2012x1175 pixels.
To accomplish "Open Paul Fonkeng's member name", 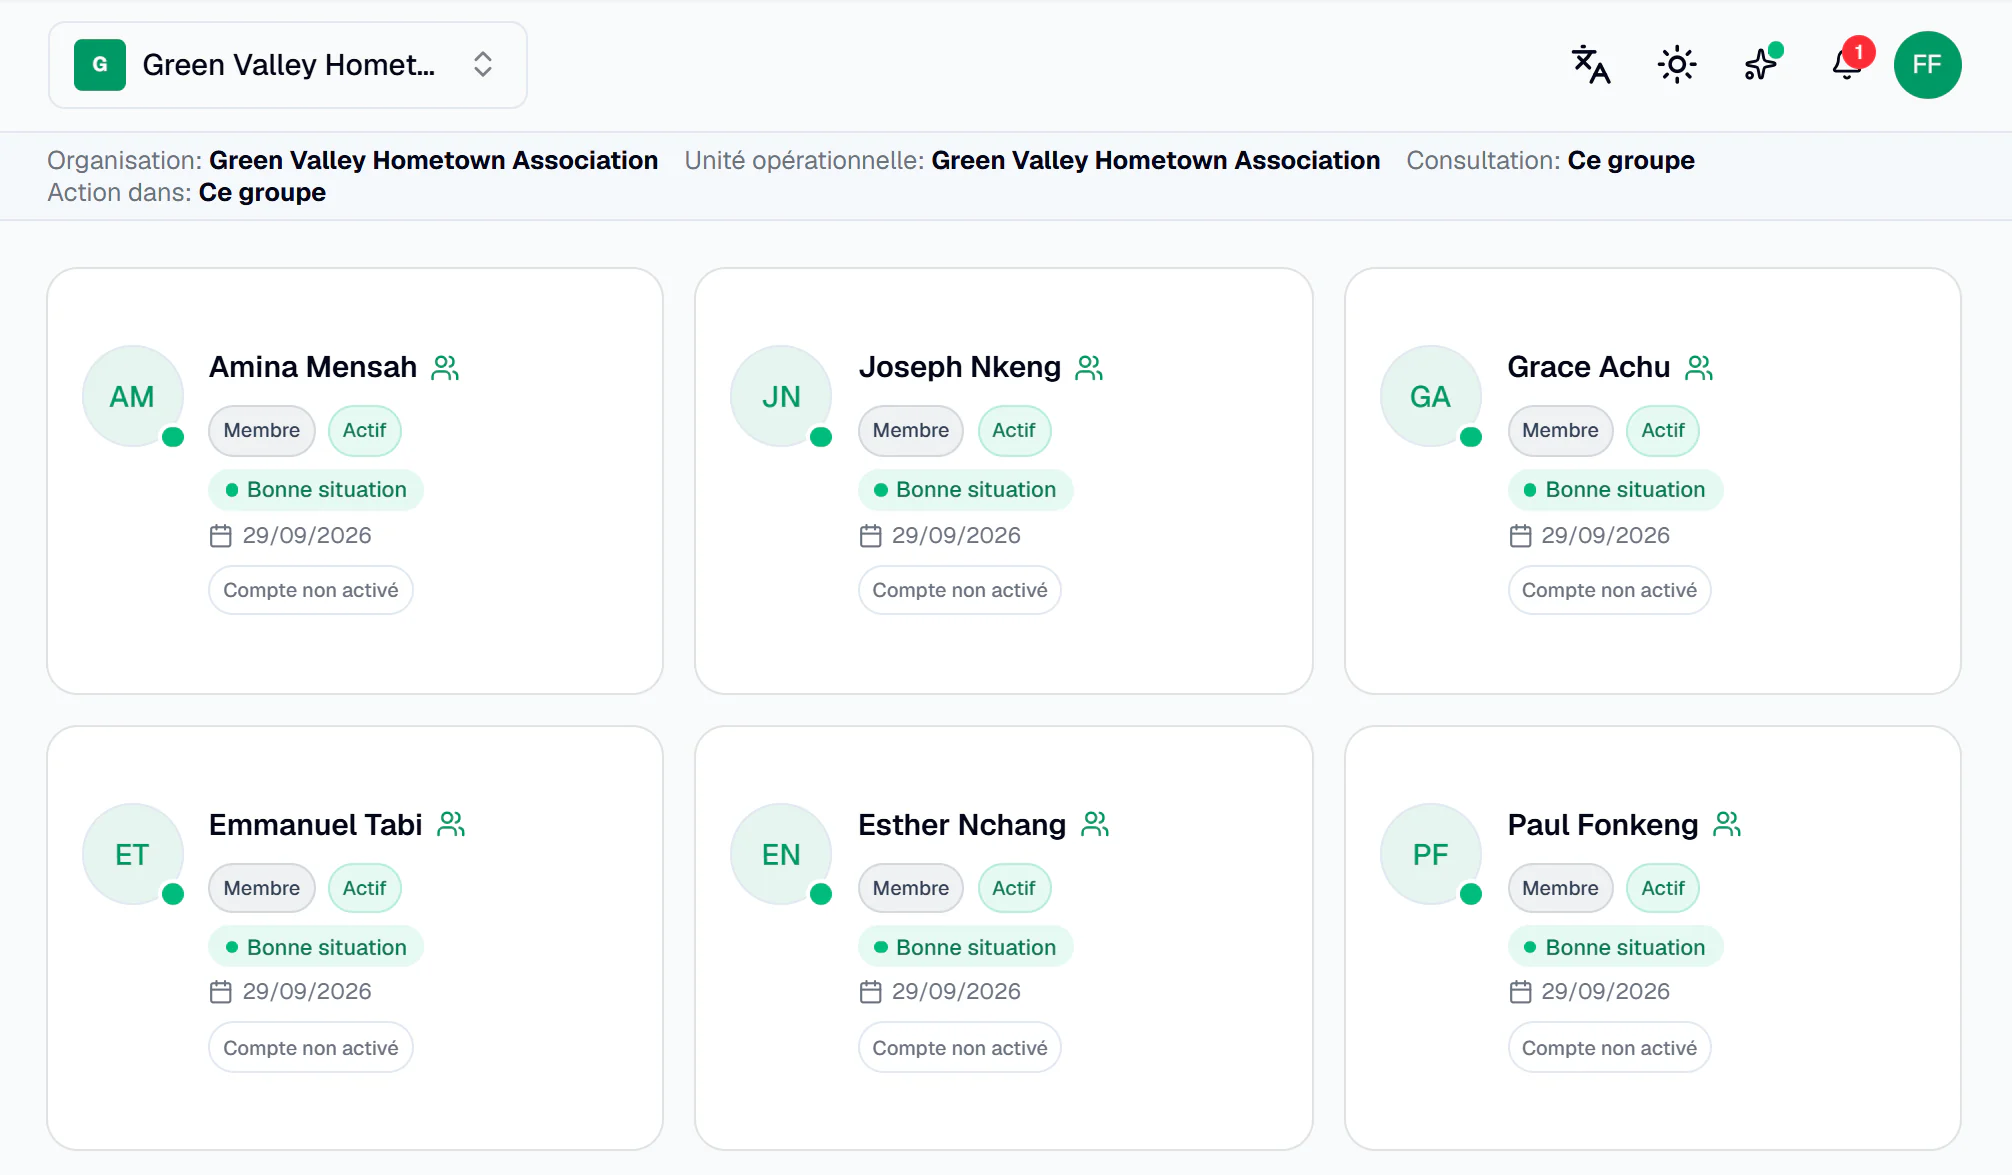I will (x=1603, y=825).
